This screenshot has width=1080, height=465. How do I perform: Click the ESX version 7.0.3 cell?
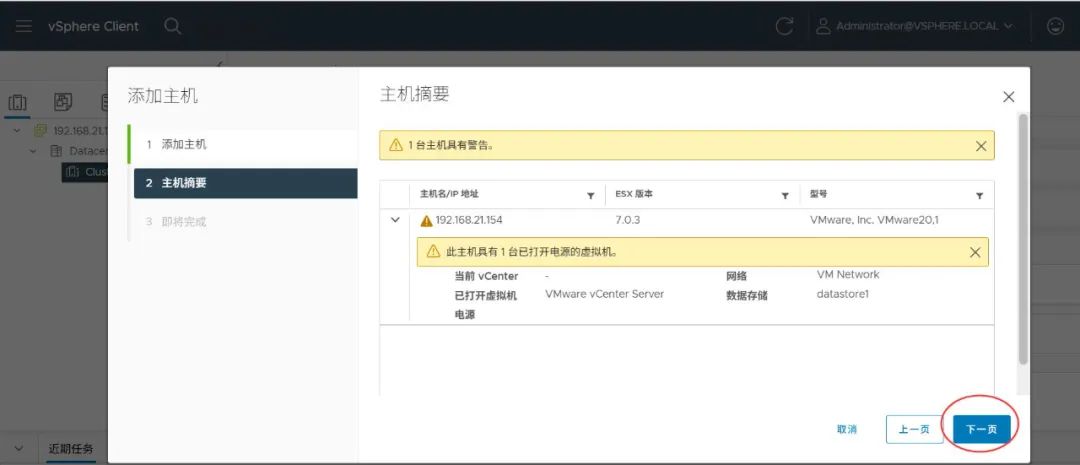627,220
